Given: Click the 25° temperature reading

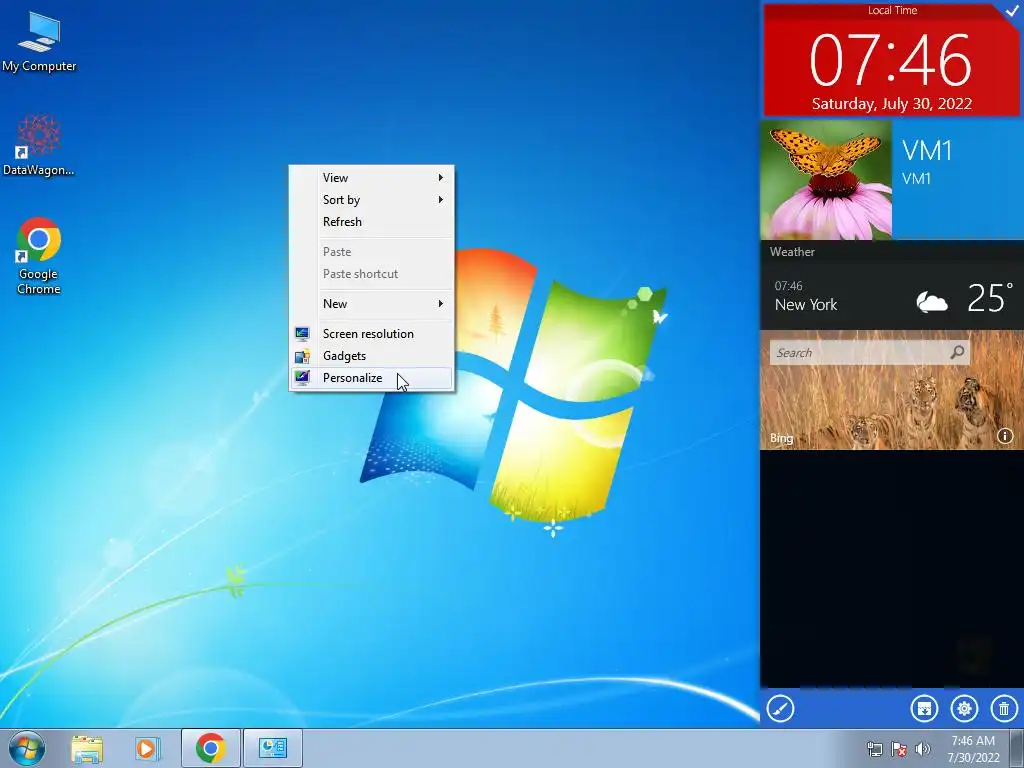Looking at the screenshot, I should (x=990, y=298).
